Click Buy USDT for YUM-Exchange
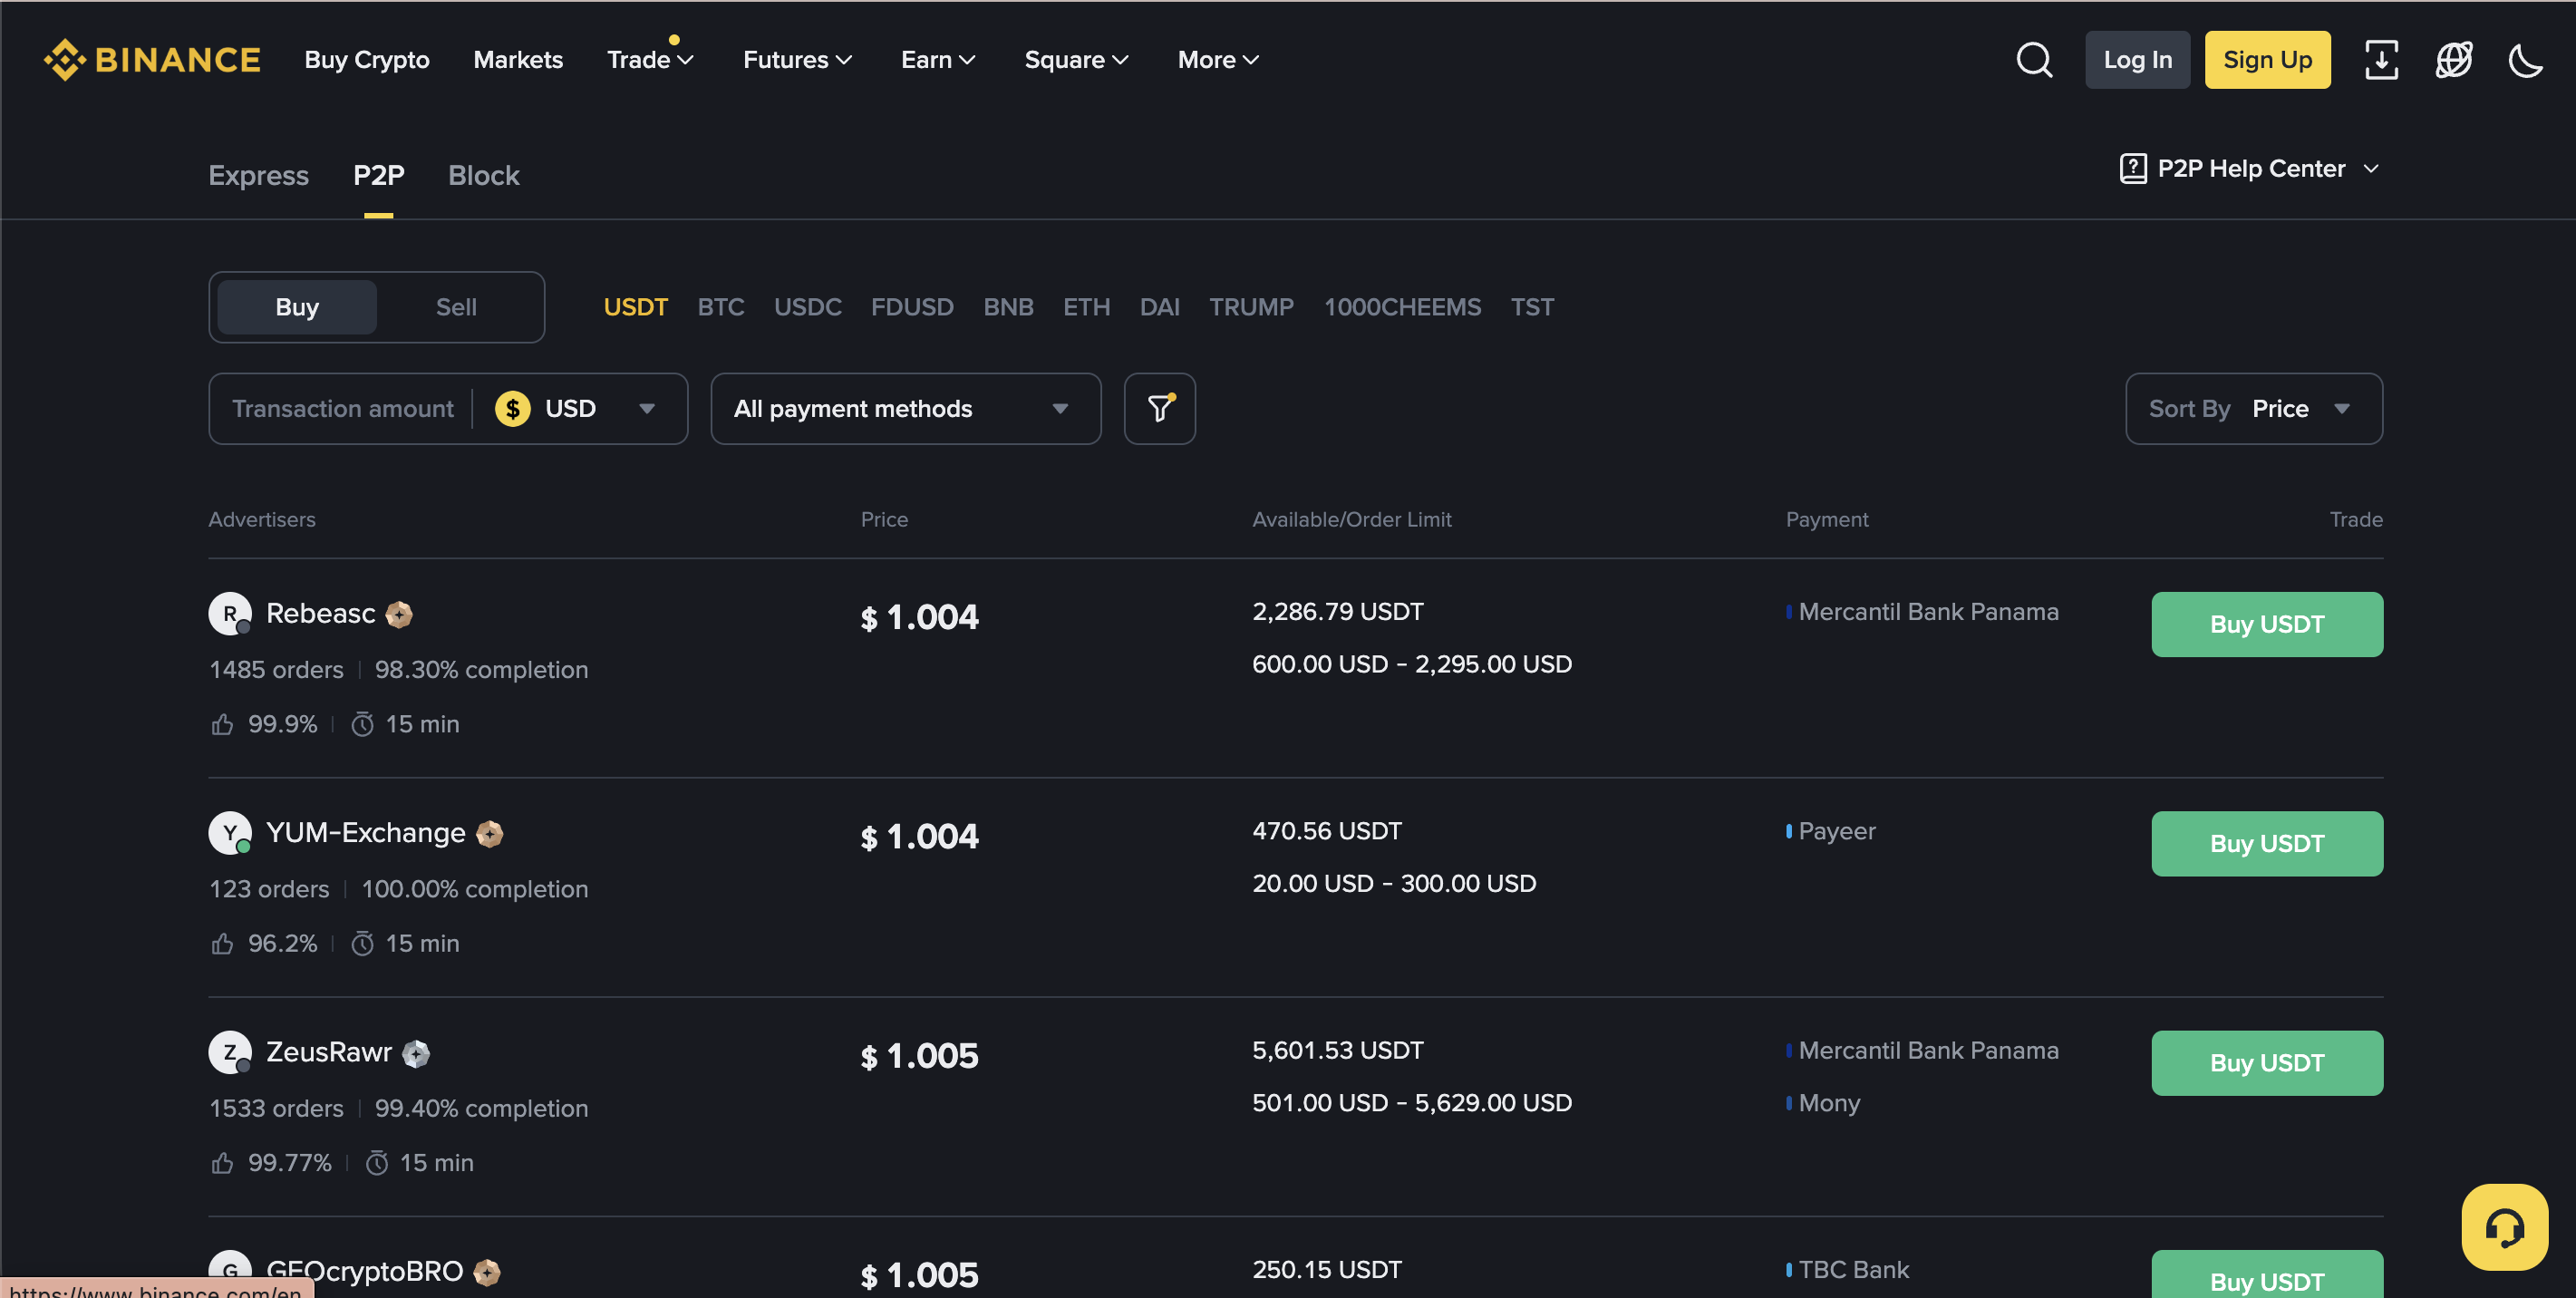The image size is (2576, 1298). pos(2266,844)
